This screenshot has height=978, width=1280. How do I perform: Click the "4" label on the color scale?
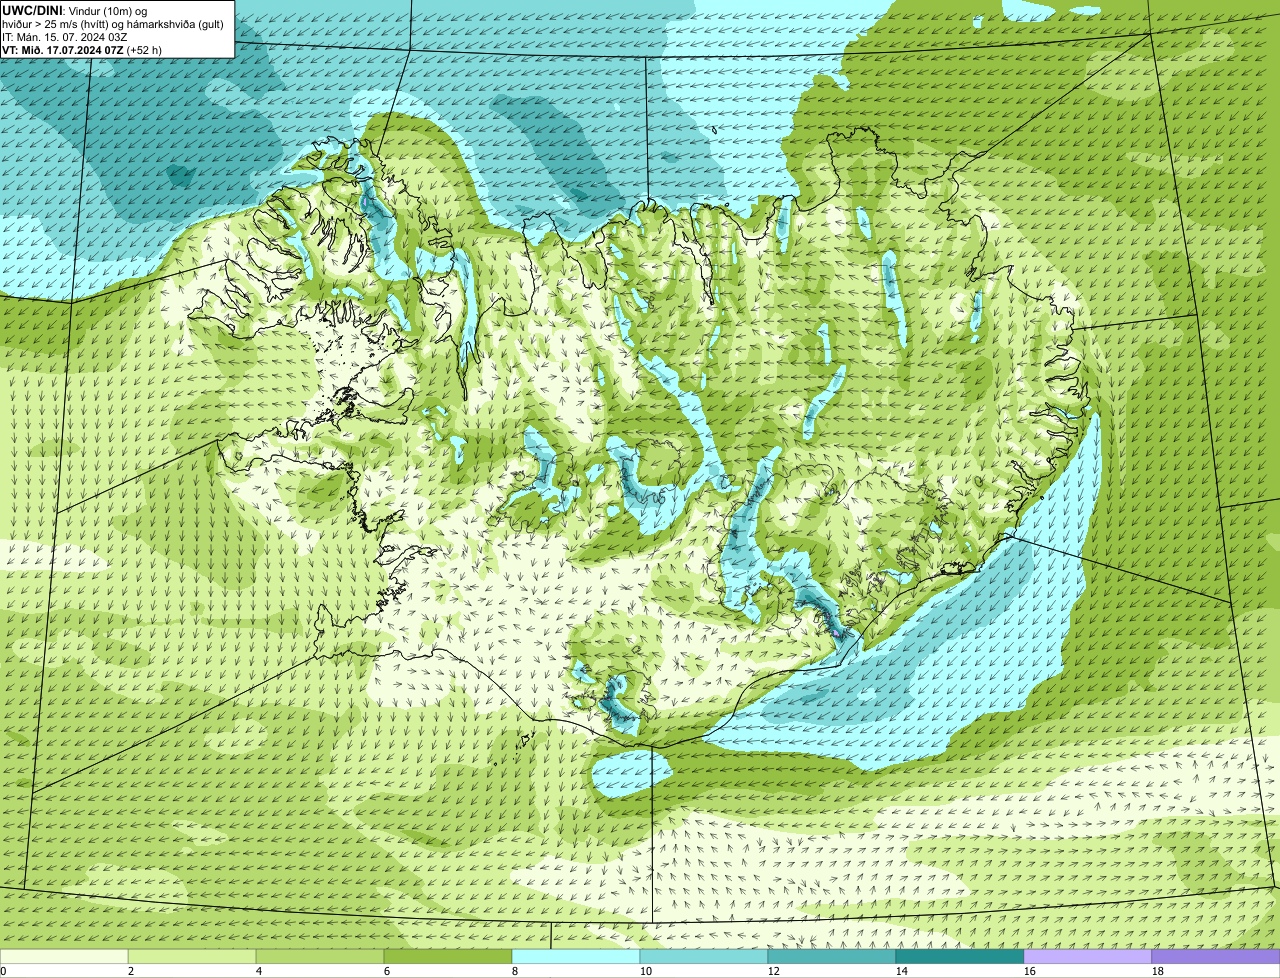point(259,971)
